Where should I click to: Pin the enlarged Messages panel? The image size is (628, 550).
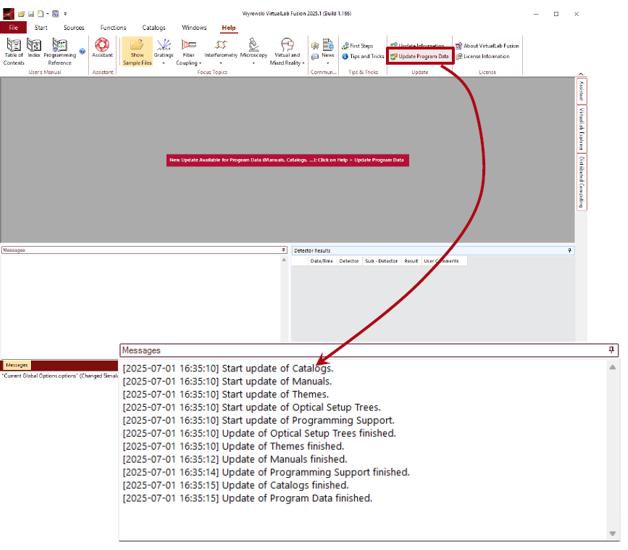tap(611, 350)
